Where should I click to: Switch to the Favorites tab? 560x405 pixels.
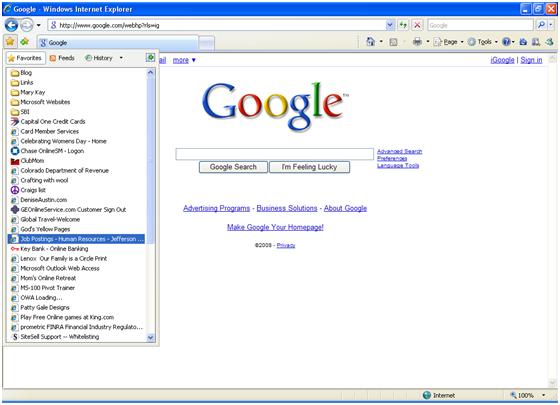coord(25,58)
